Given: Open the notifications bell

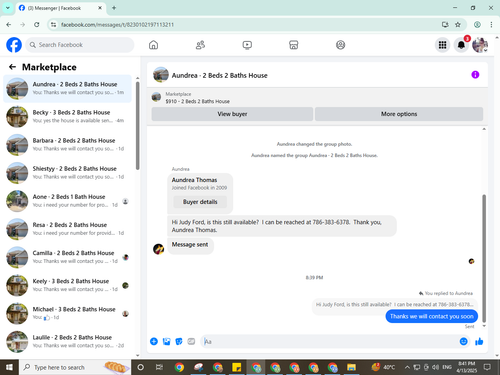Looking at the screenshot, I should coord(461,45).
